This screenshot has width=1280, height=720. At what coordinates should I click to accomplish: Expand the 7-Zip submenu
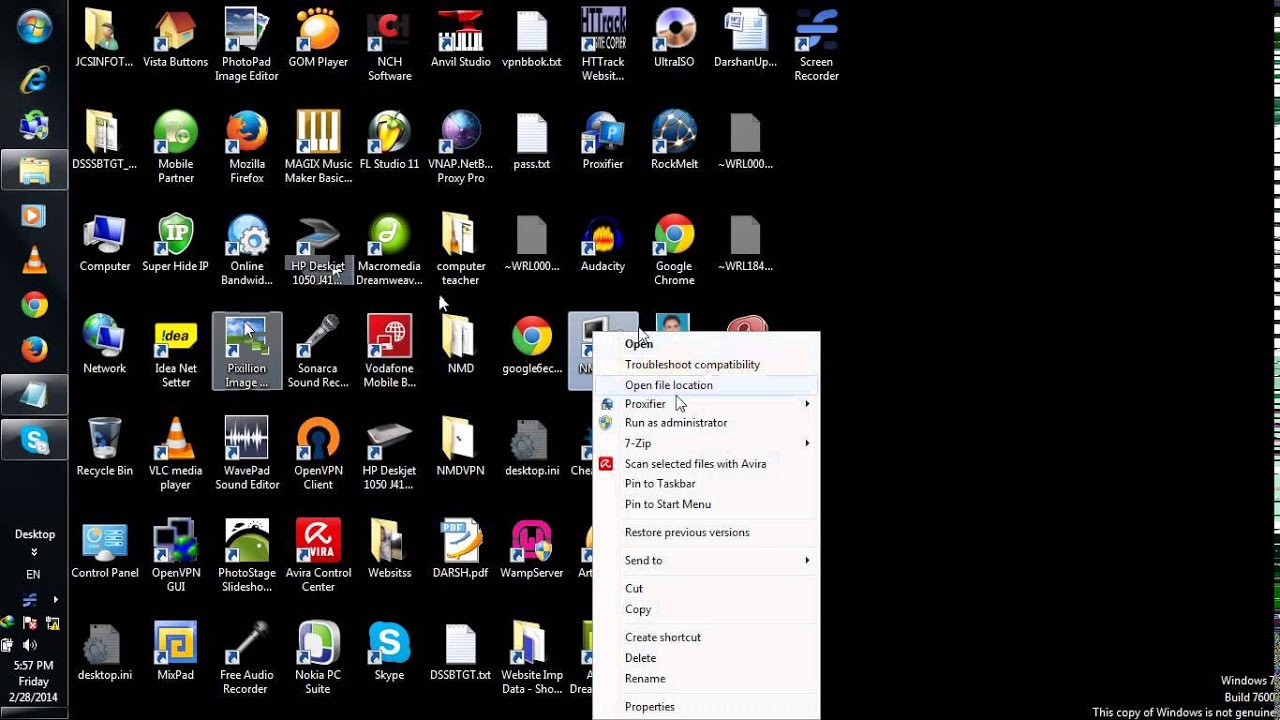tap(706, 443)
